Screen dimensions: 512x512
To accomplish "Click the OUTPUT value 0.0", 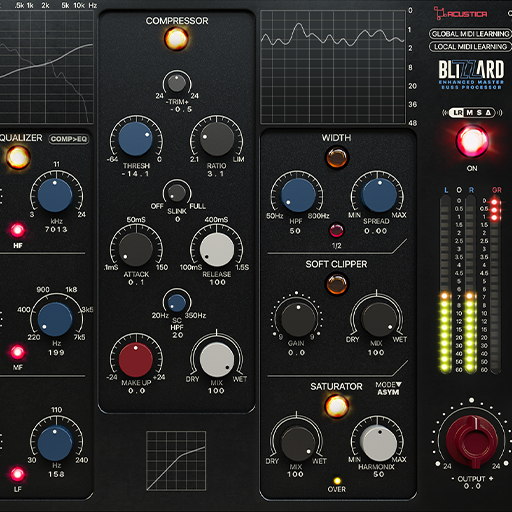I will (472, 486).
